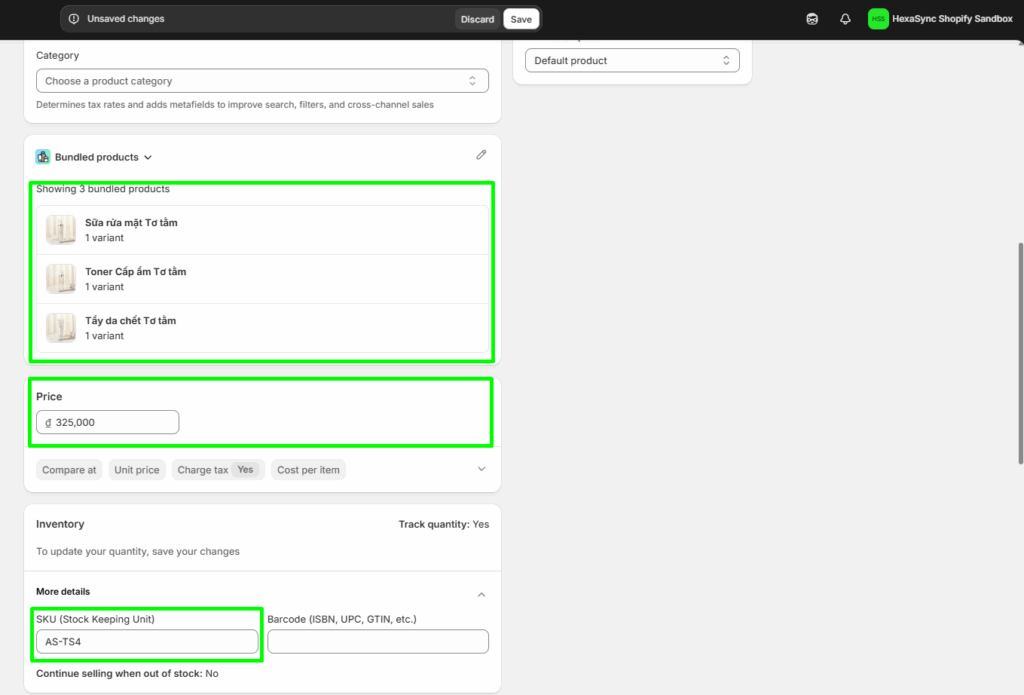Click the Tẩy da chết Tơ tằm thumbnail
1024x695 pixels.
61,328
